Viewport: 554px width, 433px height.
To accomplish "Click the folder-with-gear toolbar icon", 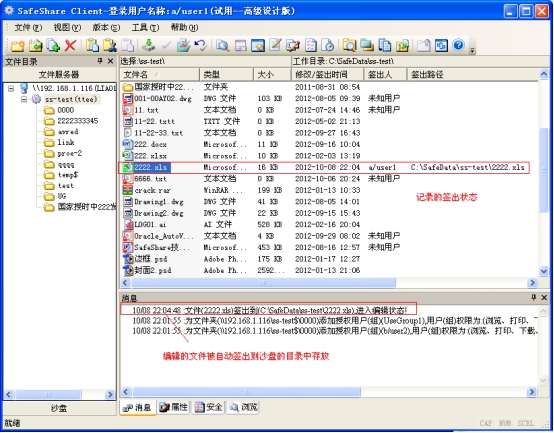I will coord(293,46).
